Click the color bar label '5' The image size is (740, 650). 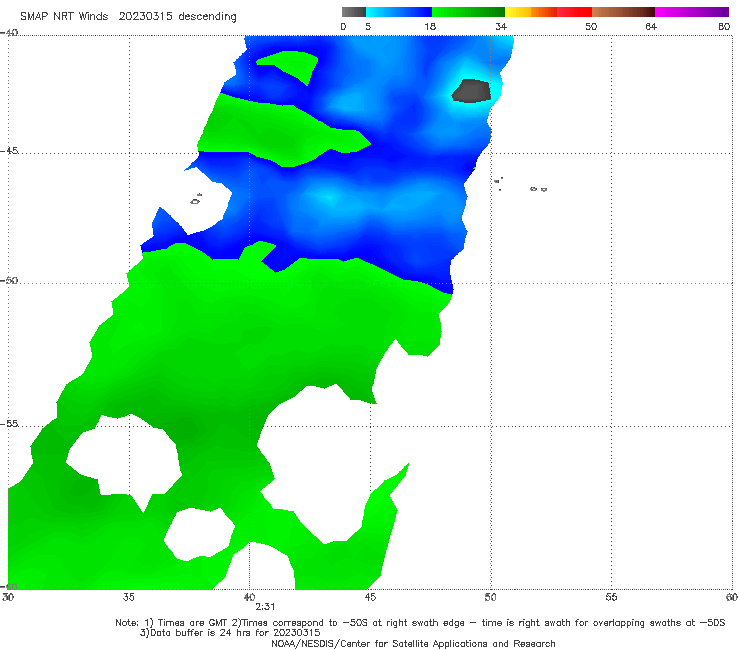368,26
